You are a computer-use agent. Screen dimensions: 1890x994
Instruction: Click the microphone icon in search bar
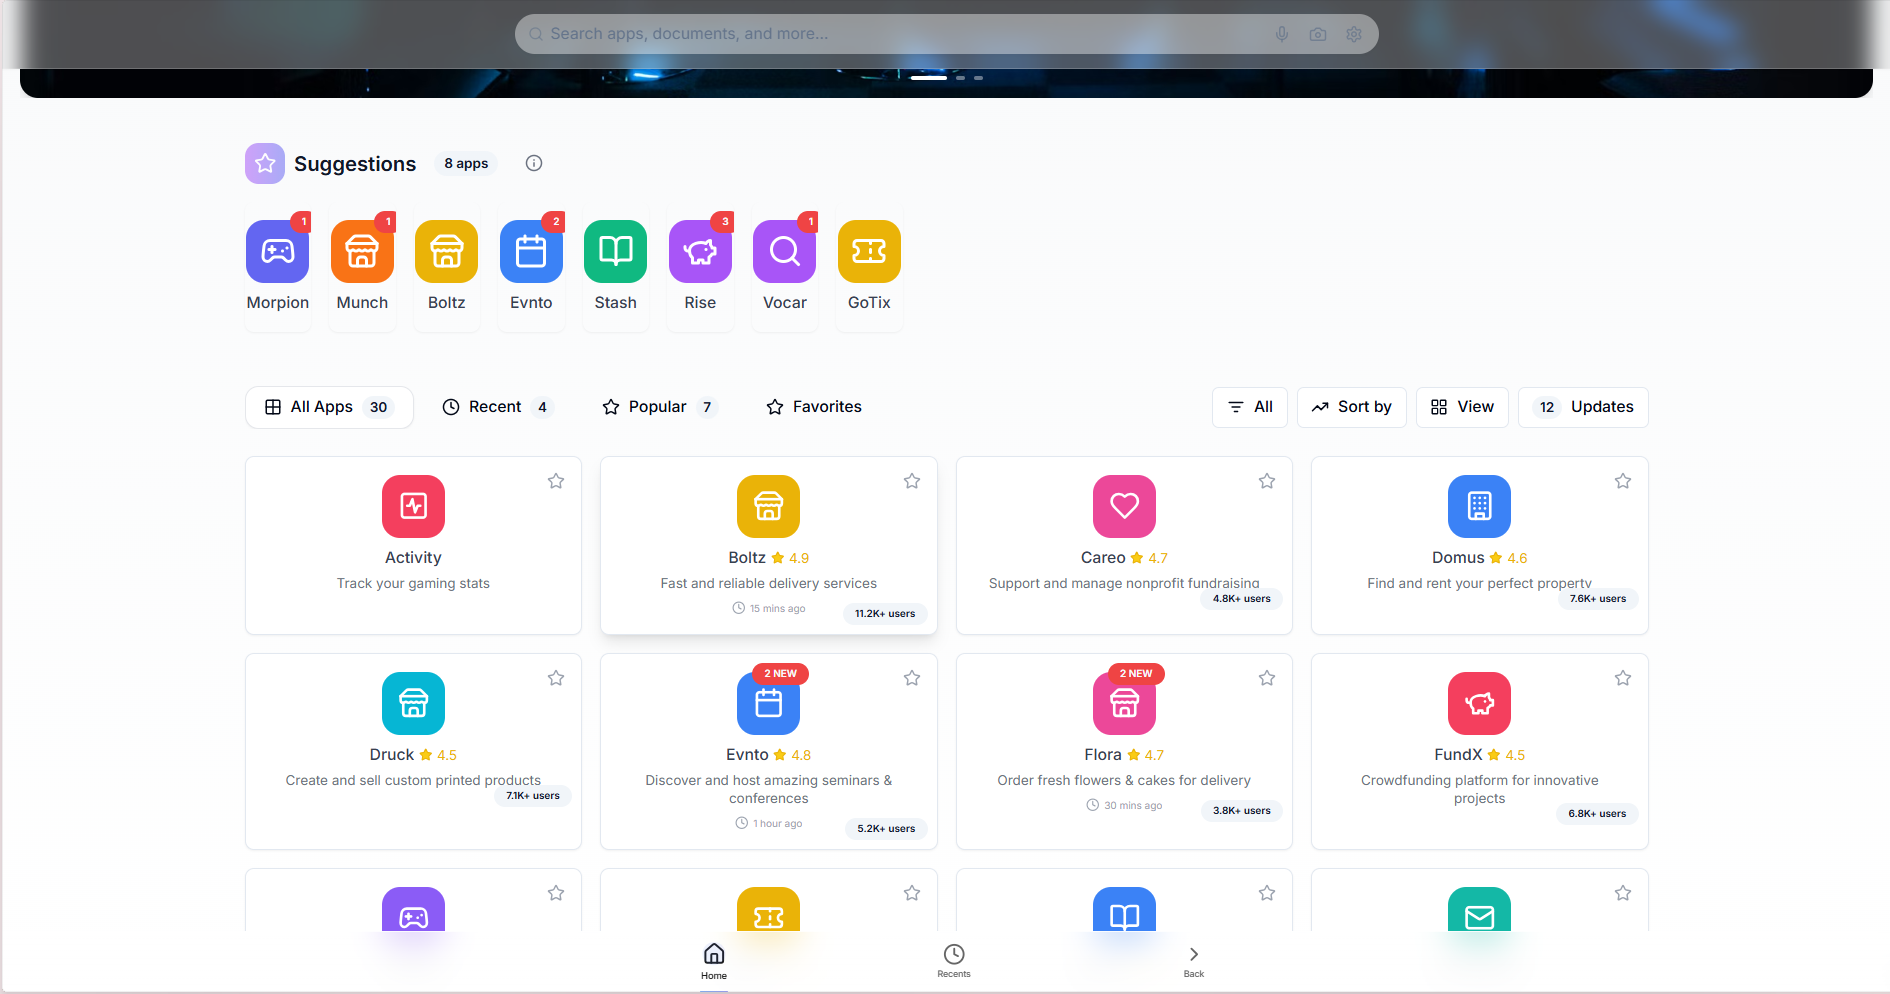coord(1282,34)
